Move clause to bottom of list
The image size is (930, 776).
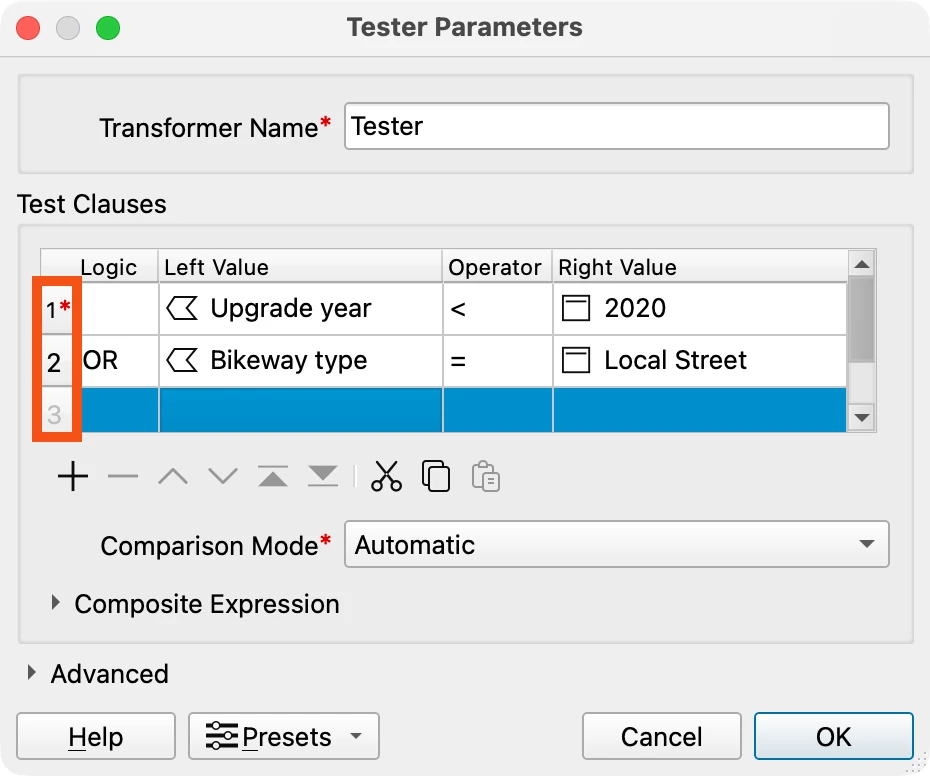[323, 476]
